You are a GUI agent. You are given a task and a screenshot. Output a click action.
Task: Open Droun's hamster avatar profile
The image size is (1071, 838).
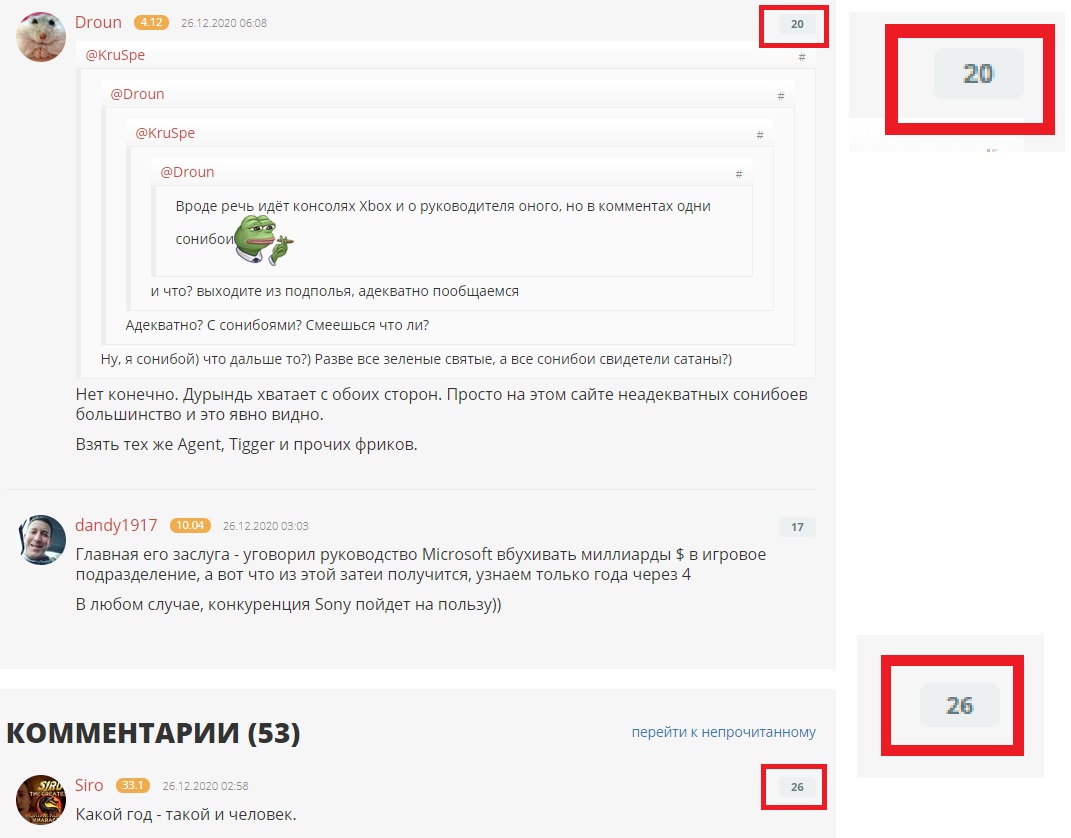tap(40, 36)
